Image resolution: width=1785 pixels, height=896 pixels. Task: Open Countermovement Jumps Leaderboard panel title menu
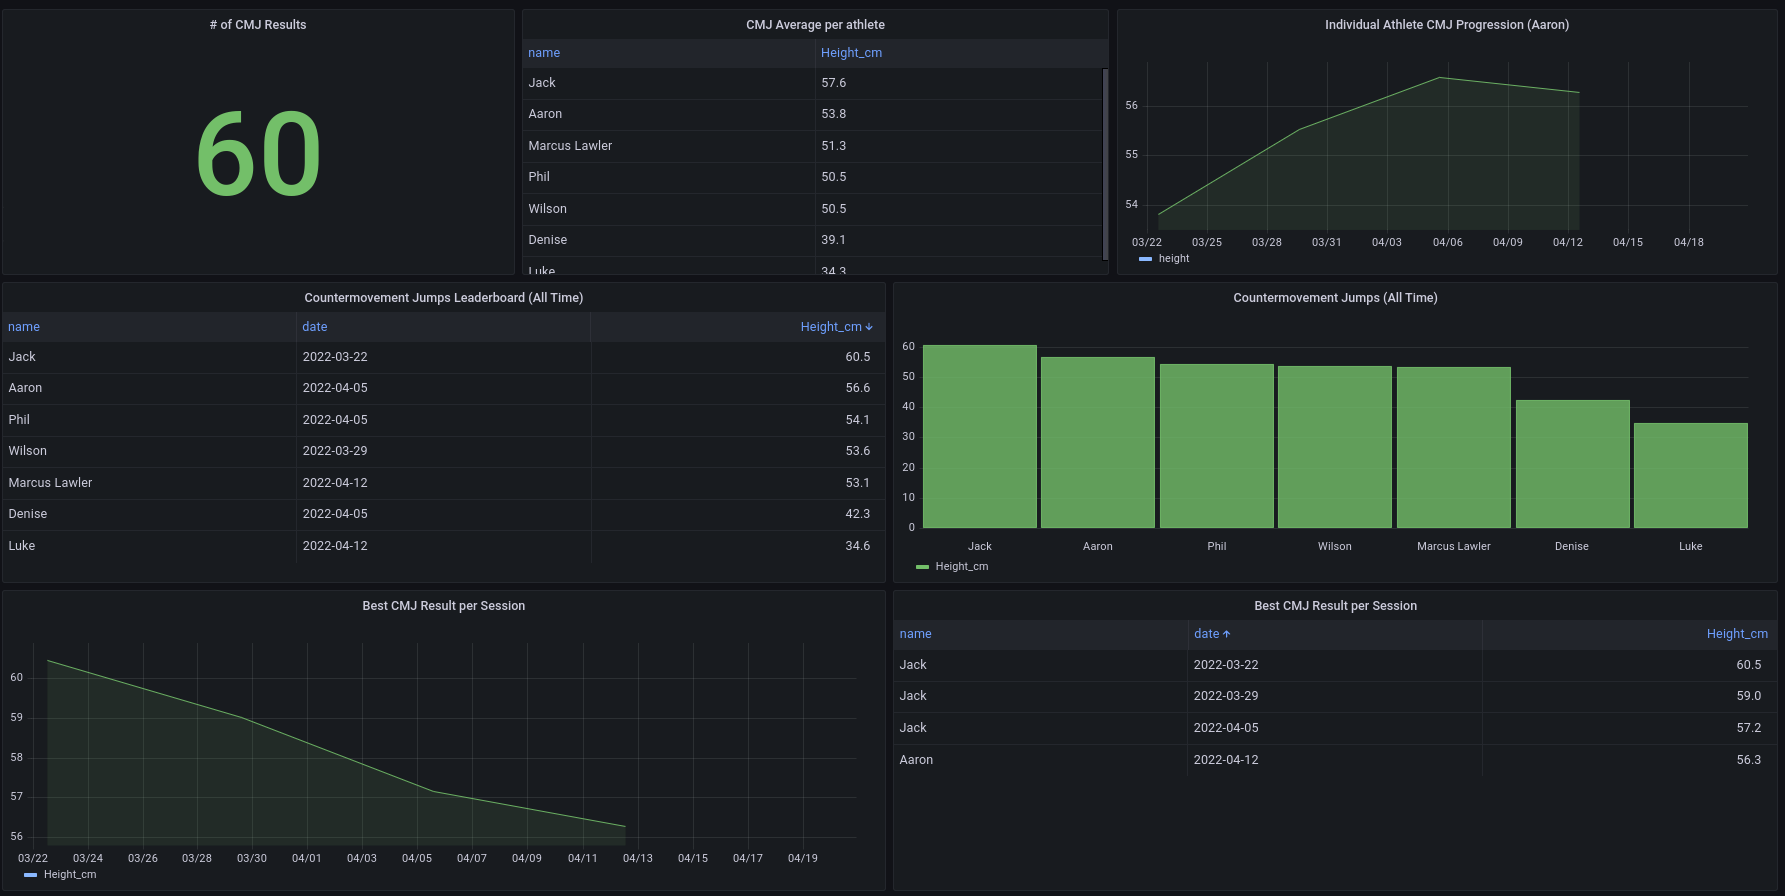(444, 298)
